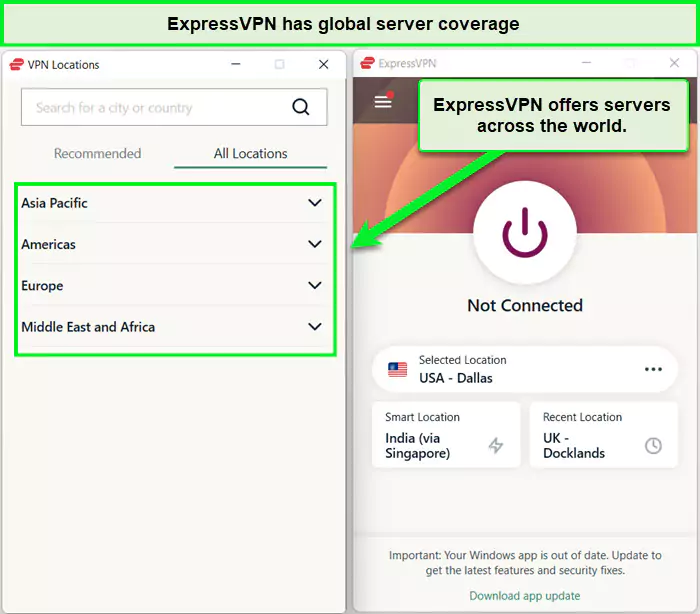This screenshot has height=614, width=700.
Task: Maximize the VPN Locations window
Action: click(279, 64)
